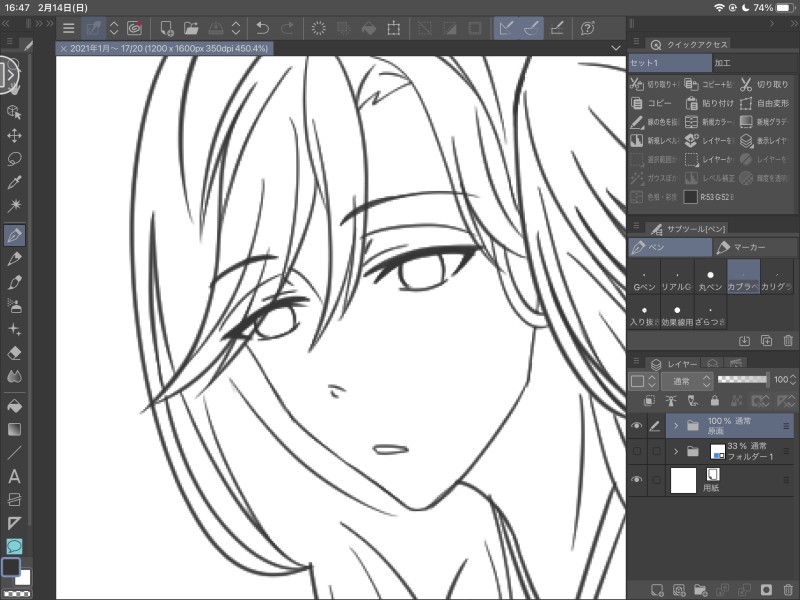Click コピー in quick access
This screenshot has height=600, width=800.
tap(653, 103)
